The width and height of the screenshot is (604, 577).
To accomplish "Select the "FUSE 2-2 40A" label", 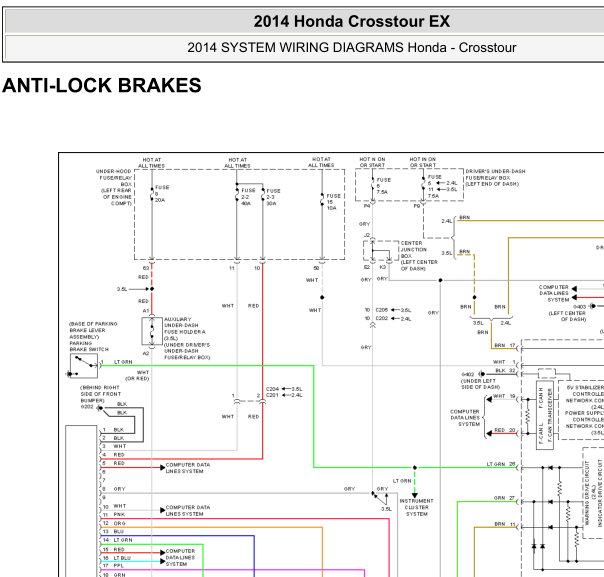I will click(x=248, y=197).
